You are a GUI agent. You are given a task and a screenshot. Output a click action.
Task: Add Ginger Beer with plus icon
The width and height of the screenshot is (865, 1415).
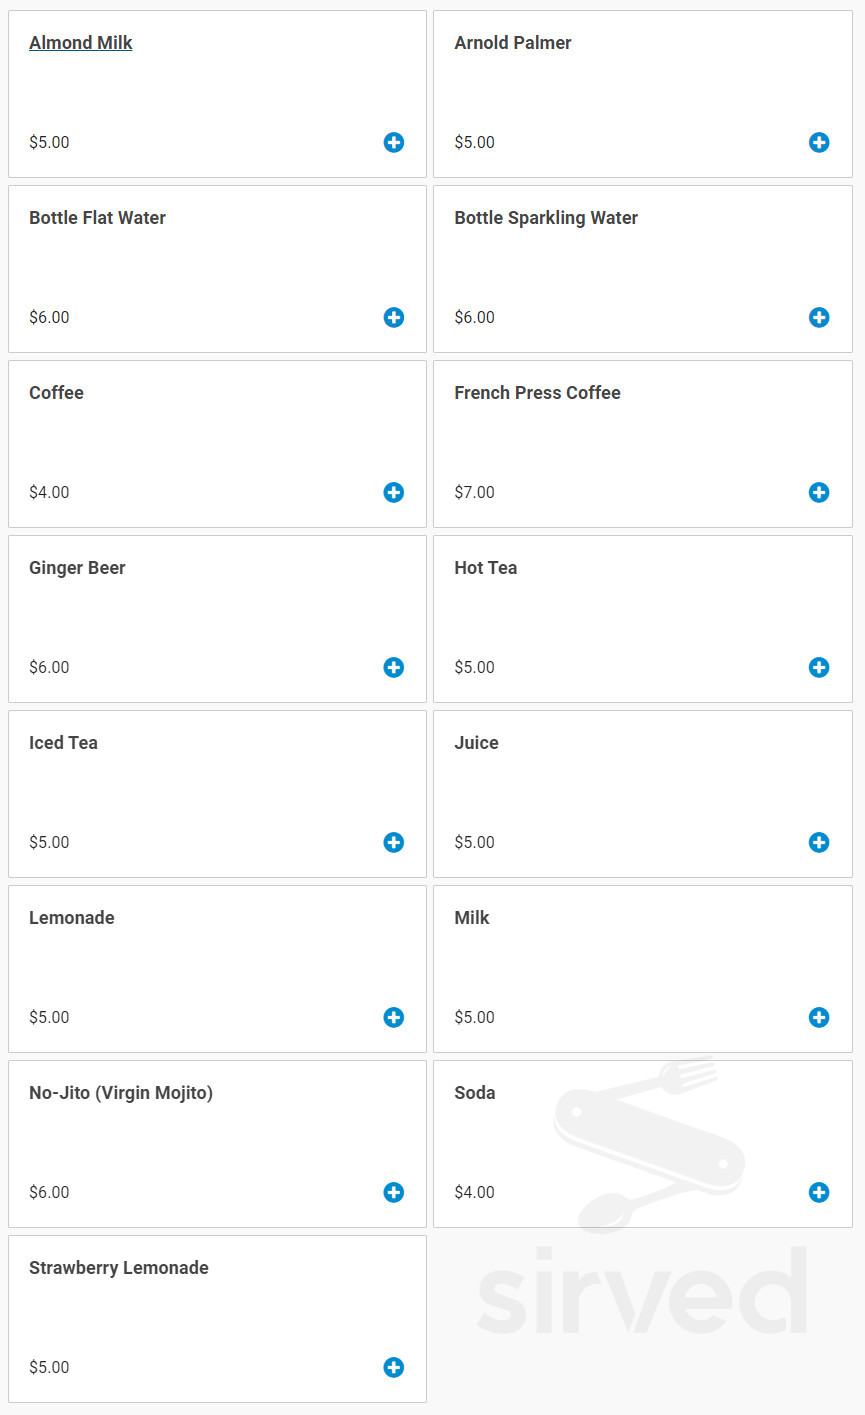(394, 667)
